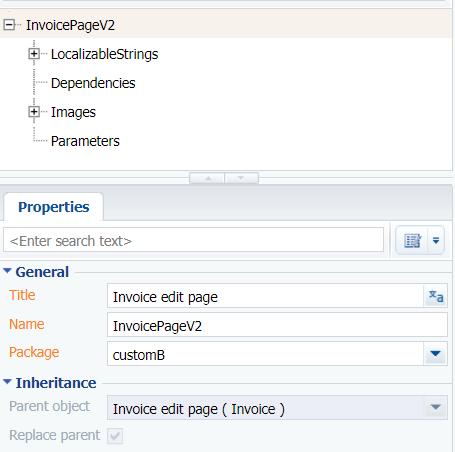Open the view mode dropdown arrow
The height and width of the screenshot is (452, 455).
(x=436, y=240)
